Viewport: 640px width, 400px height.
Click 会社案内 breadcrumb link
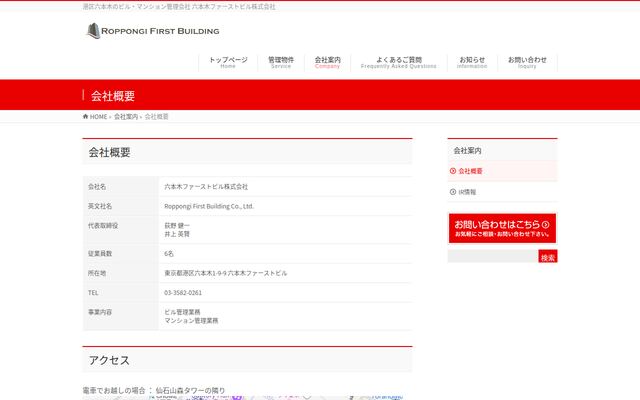point(126,117)
